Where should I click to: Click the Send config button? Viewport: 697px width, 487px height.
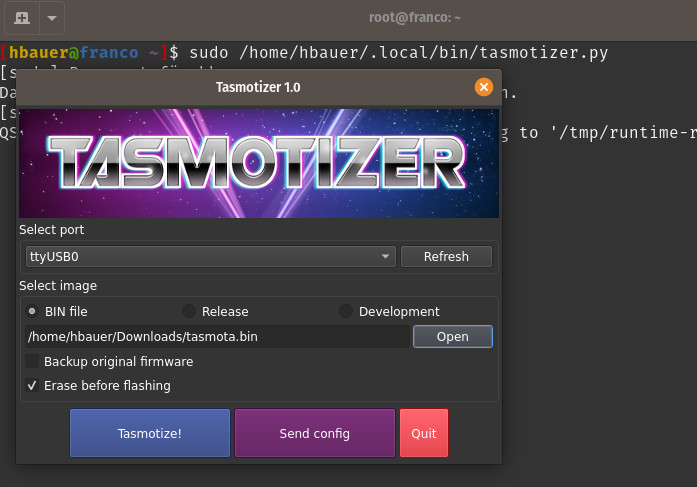coord(315,433)
